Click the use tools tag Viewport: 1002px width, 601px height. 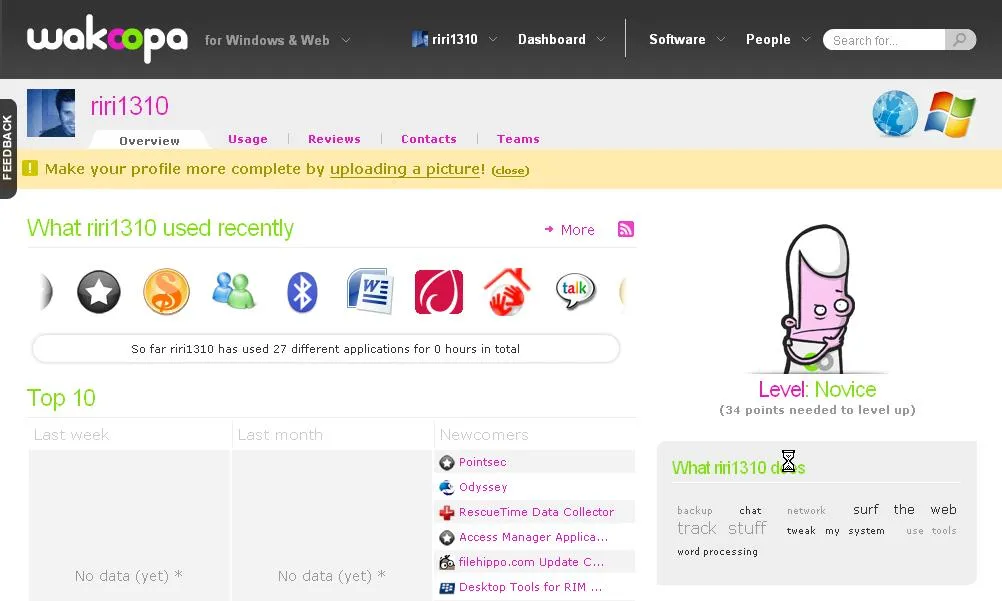click(x=931, y=531)
